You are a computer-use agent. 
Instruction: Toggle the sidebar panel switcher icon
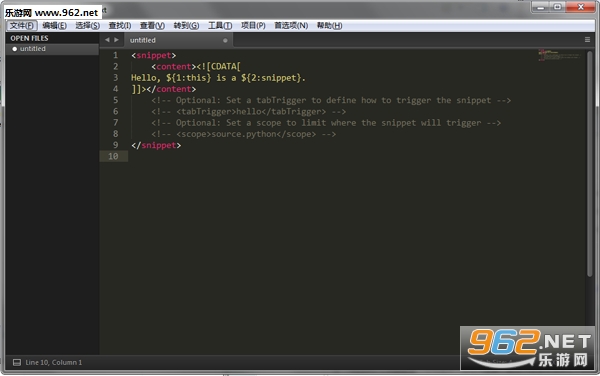click(17, 362)
